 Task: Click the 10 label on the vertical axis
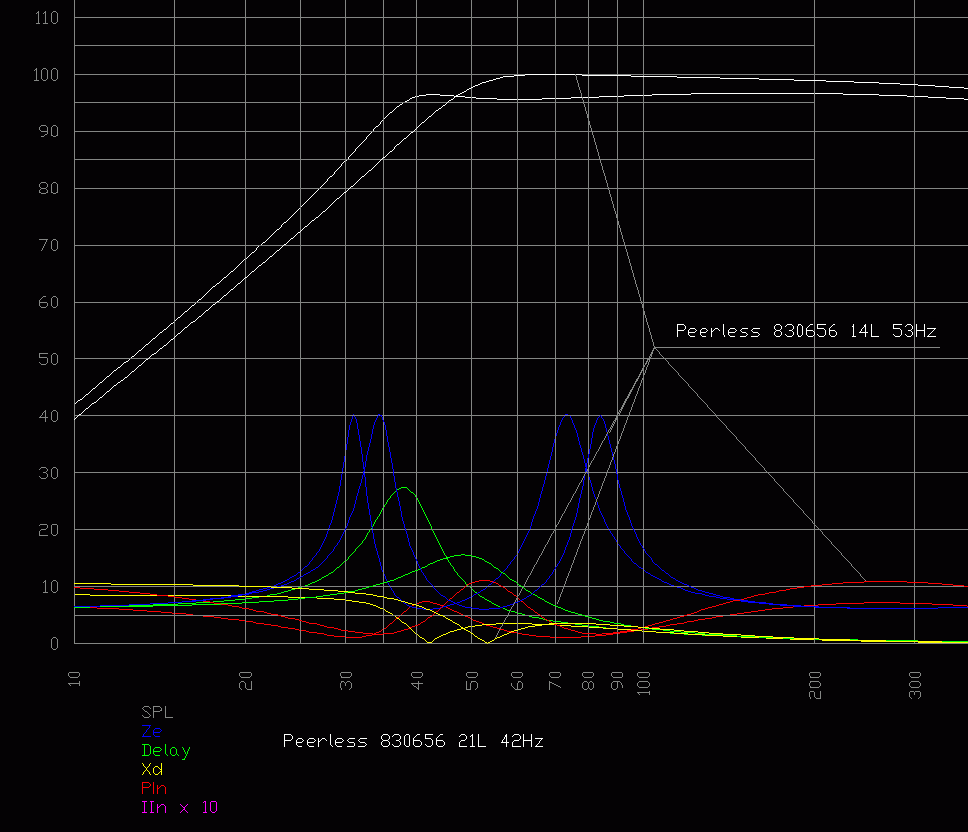click(x=49, y=586)
